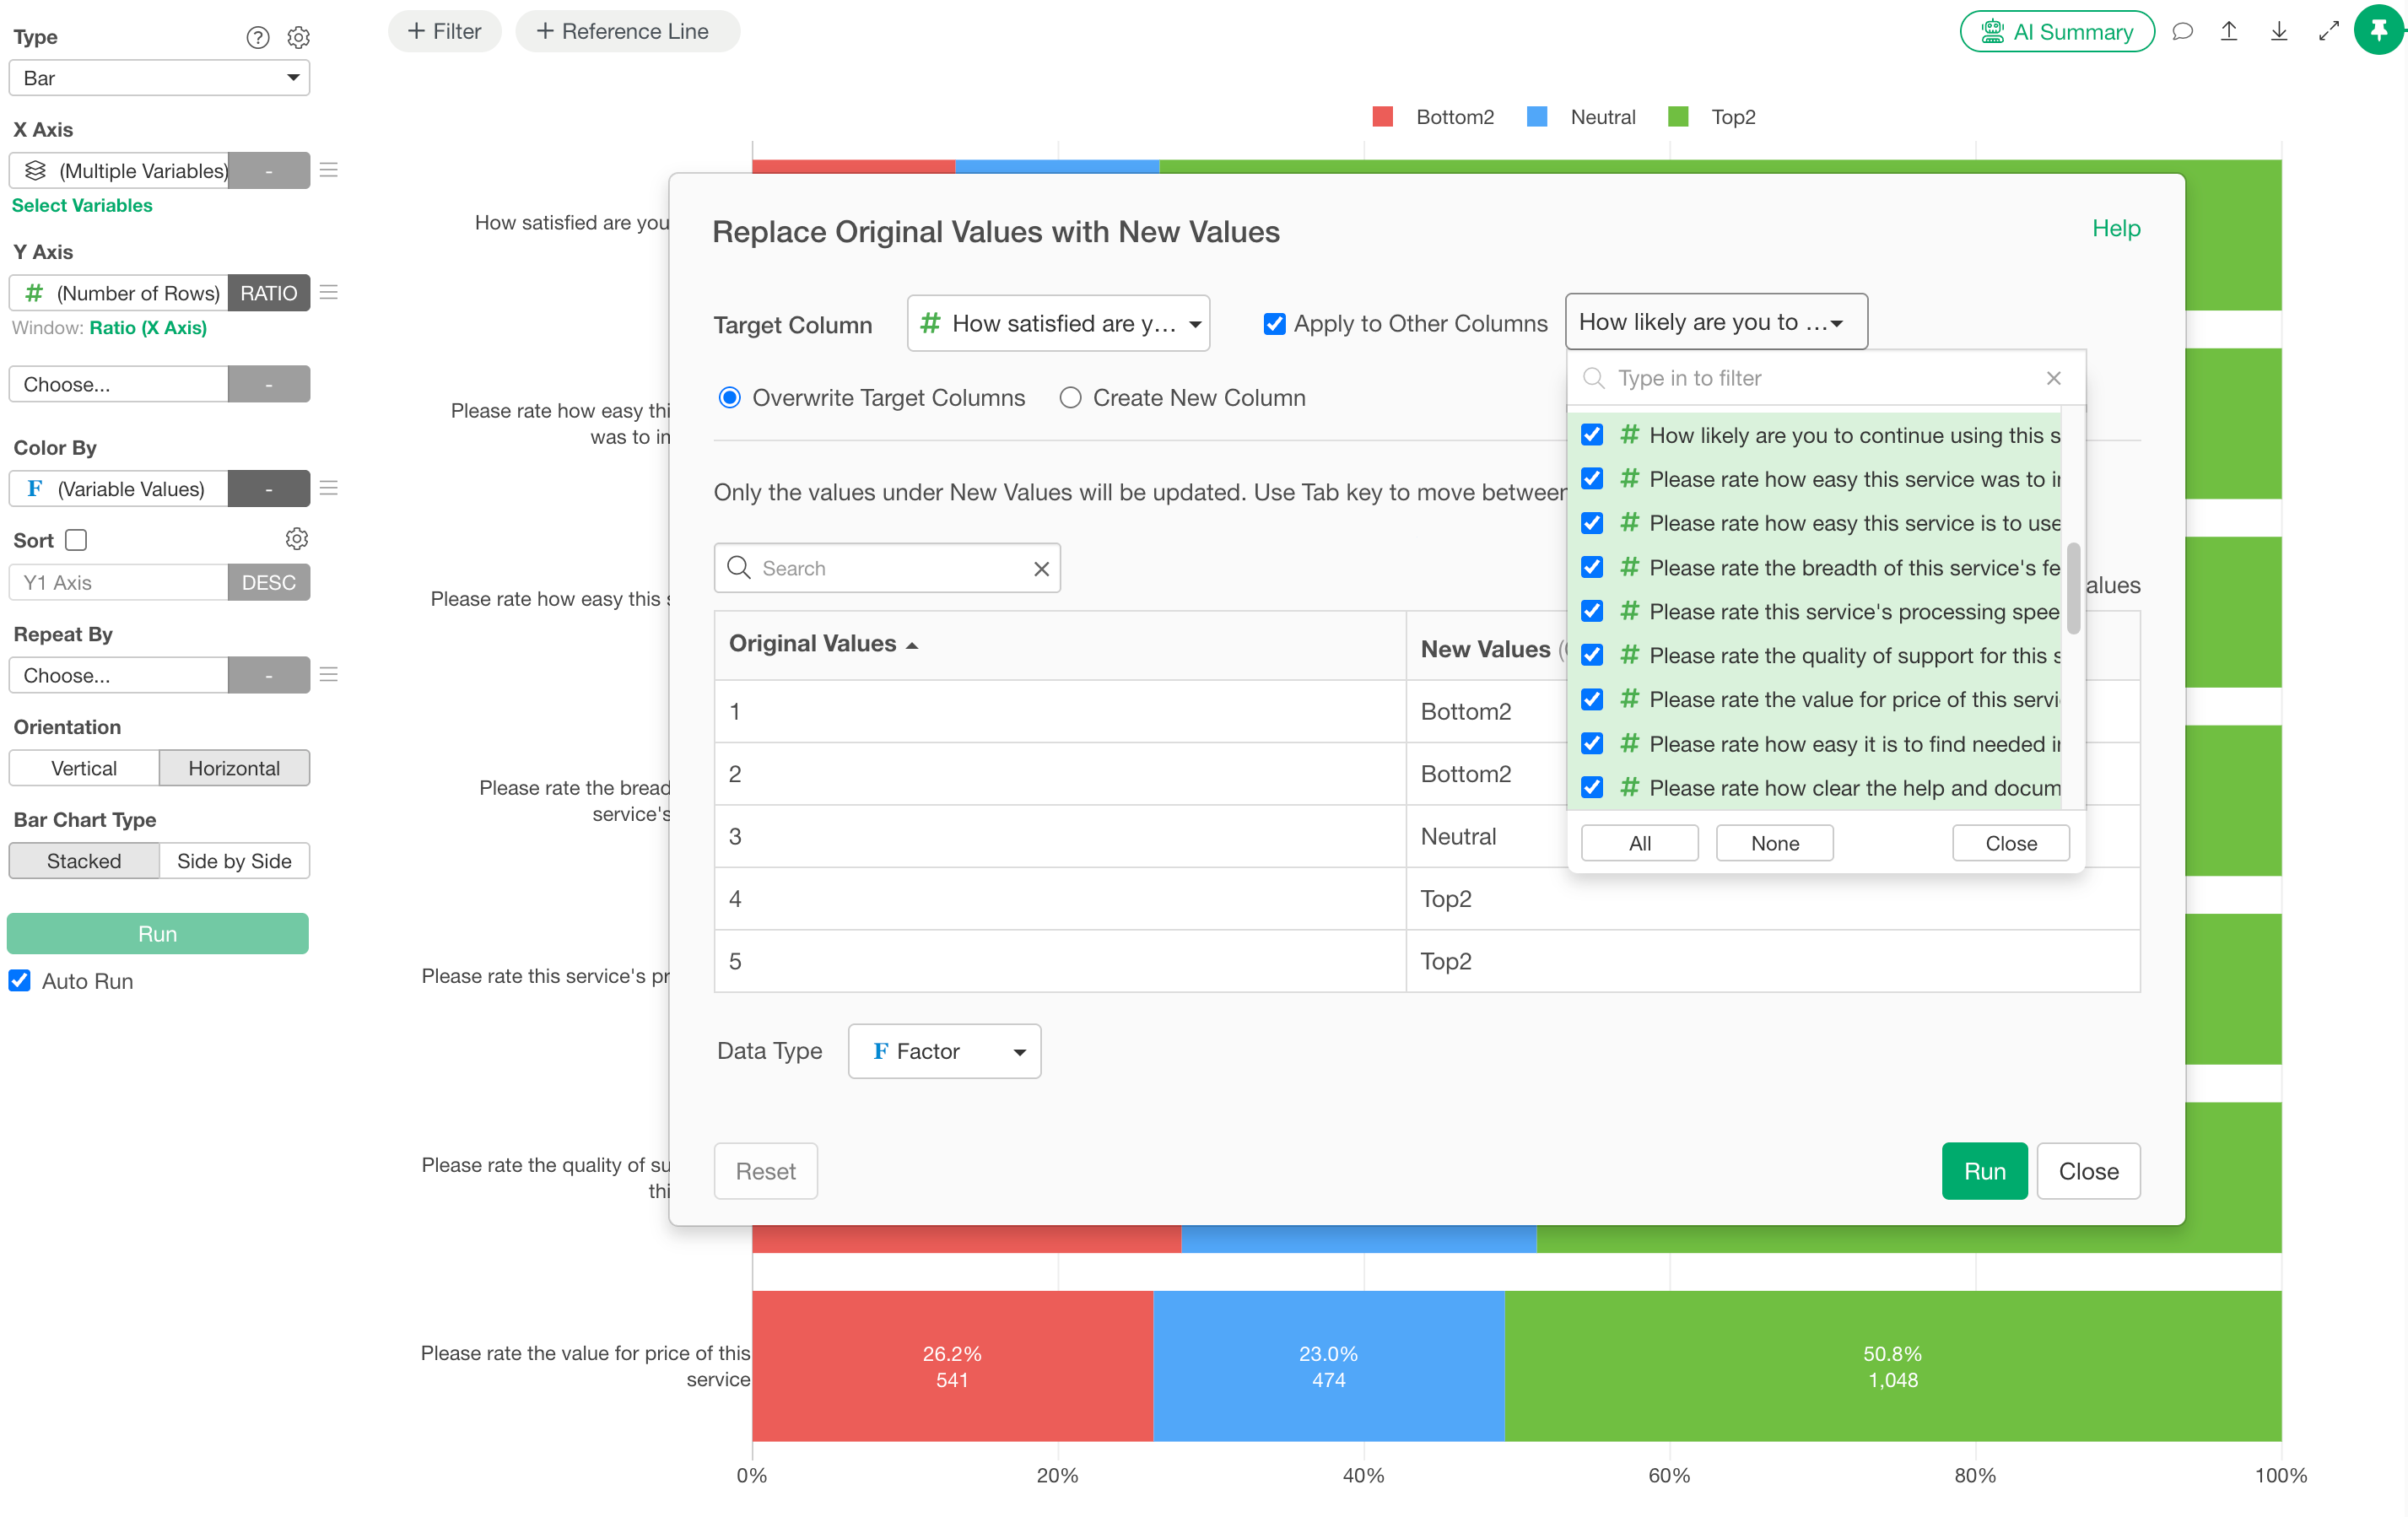Open the Help link
2408x1517 pixels.
coord(2116,228)
